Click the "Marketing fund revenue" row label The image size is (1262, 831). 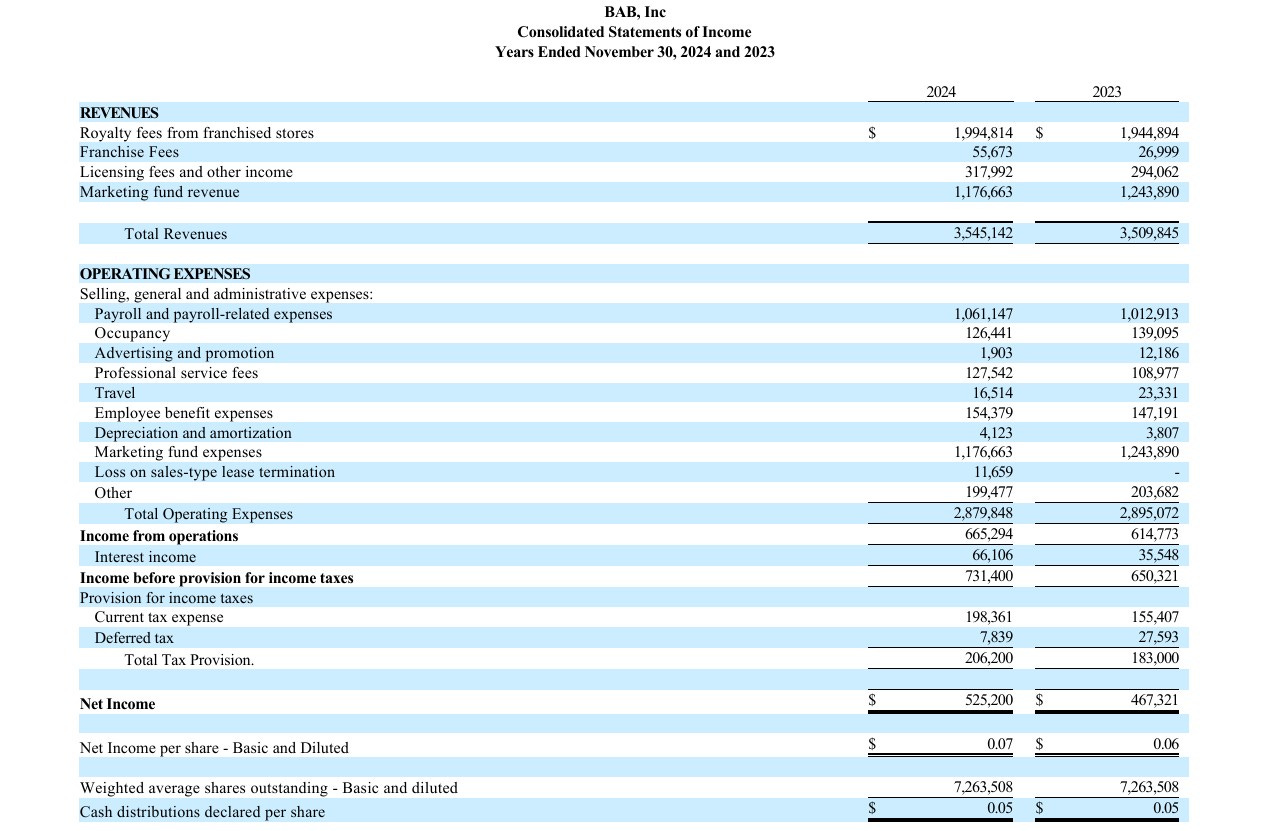160,192
